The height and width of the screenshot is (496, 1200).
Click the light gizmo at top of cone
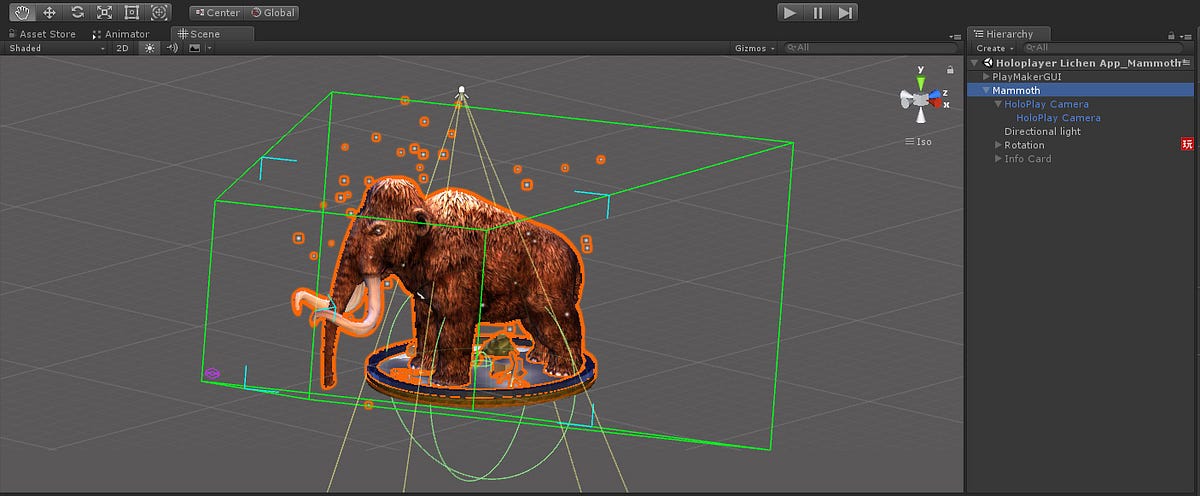tap(461, 92)
